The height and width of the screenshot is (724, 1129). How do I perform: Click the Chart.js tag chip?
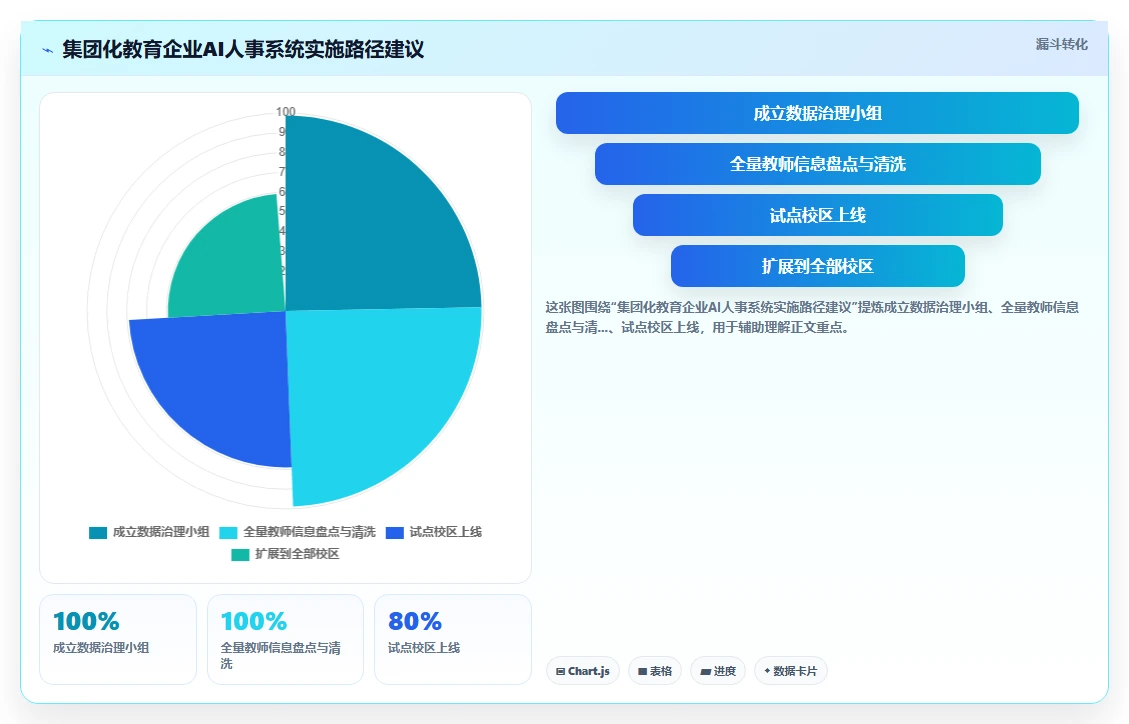583,671
